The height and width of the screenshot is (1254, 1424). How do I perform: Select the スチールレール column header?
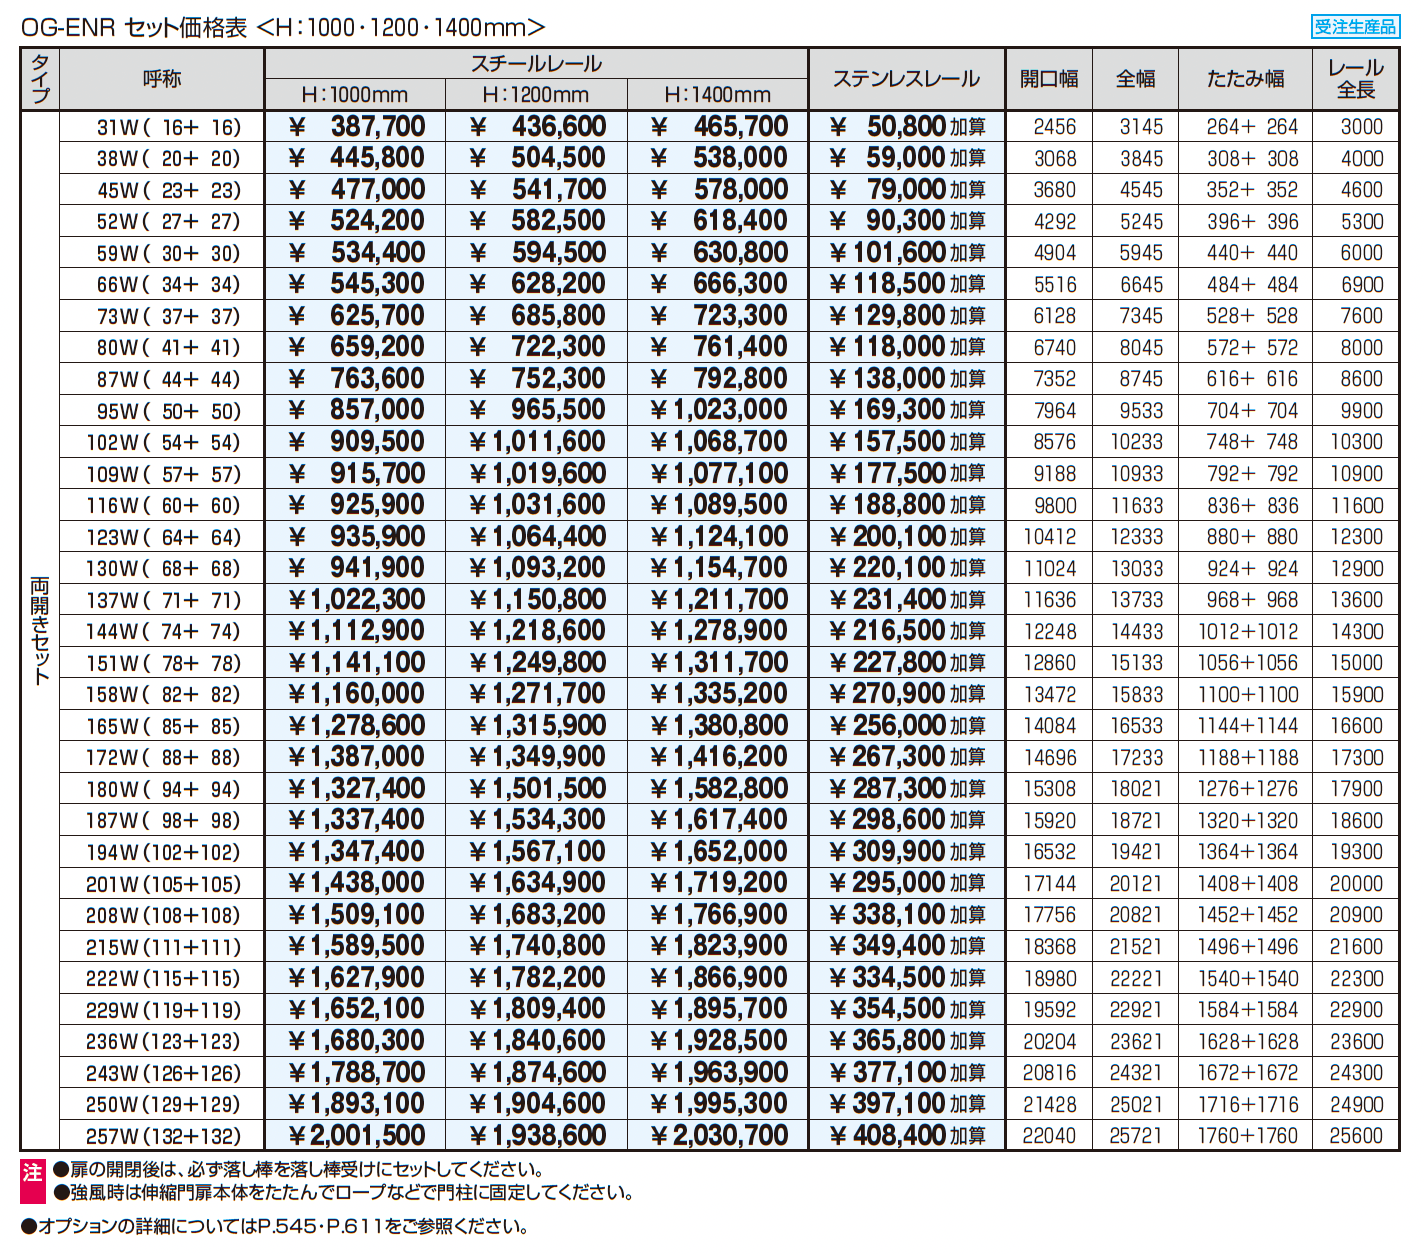coord(536,64)
